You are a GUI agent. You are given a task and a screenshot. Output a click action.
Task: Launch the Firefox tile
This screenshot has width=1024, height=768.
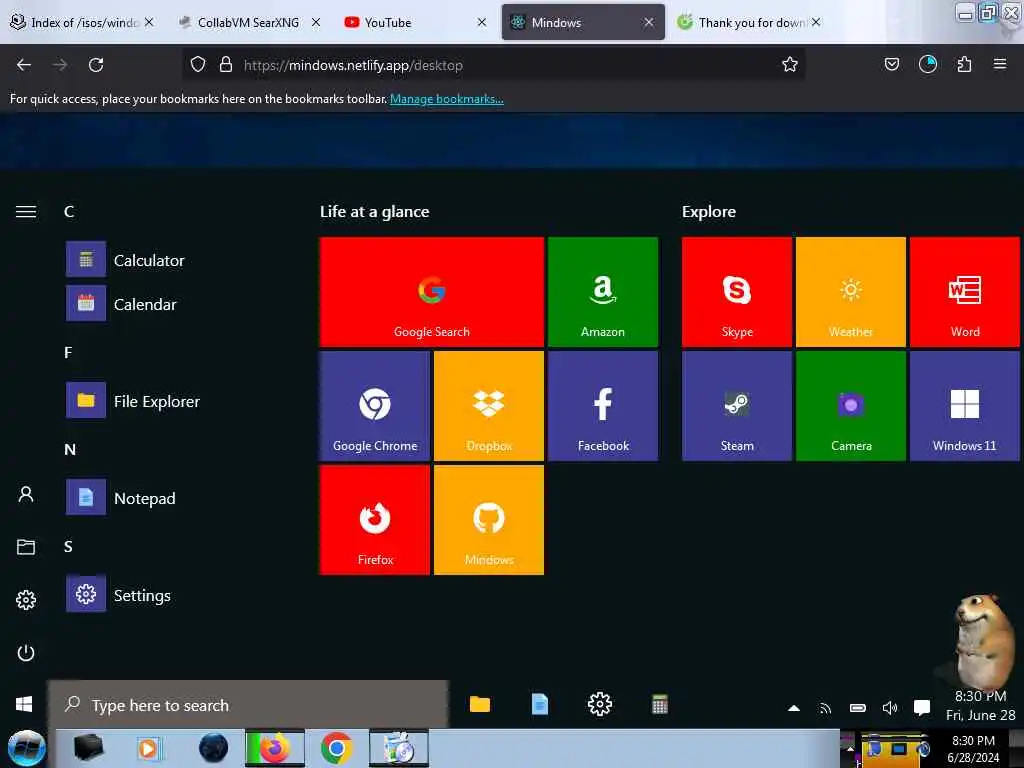point(375,520)
